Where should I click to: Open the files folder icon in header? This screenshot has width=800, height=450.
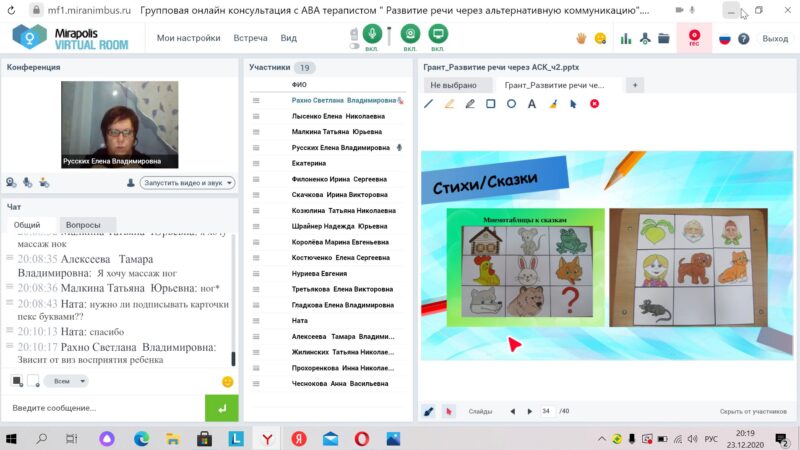tap(663, 38)
